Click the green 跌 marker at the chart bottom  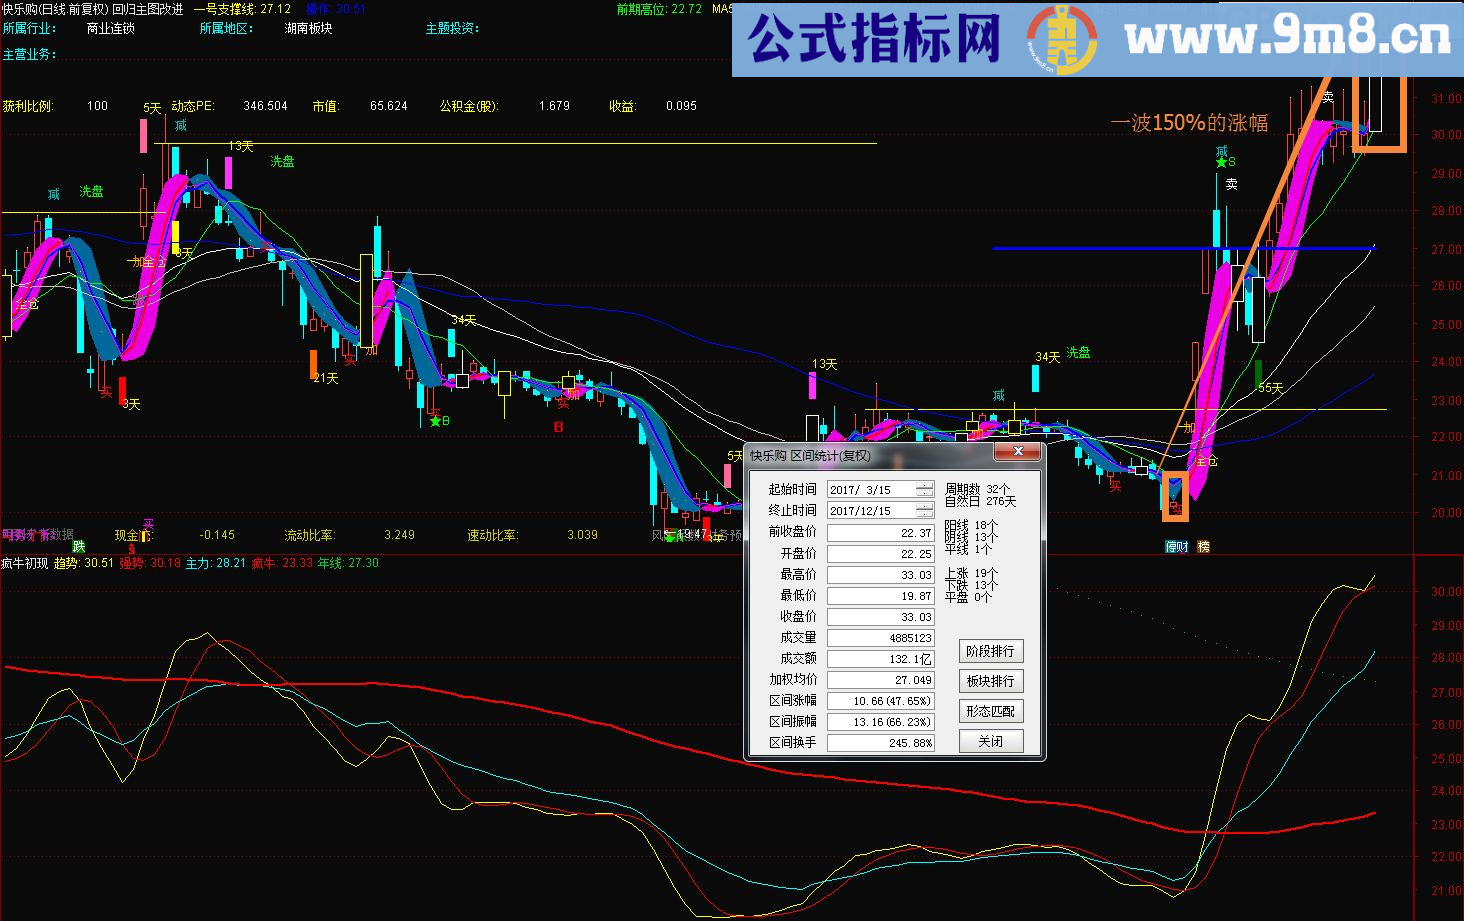tap(78, 546)
